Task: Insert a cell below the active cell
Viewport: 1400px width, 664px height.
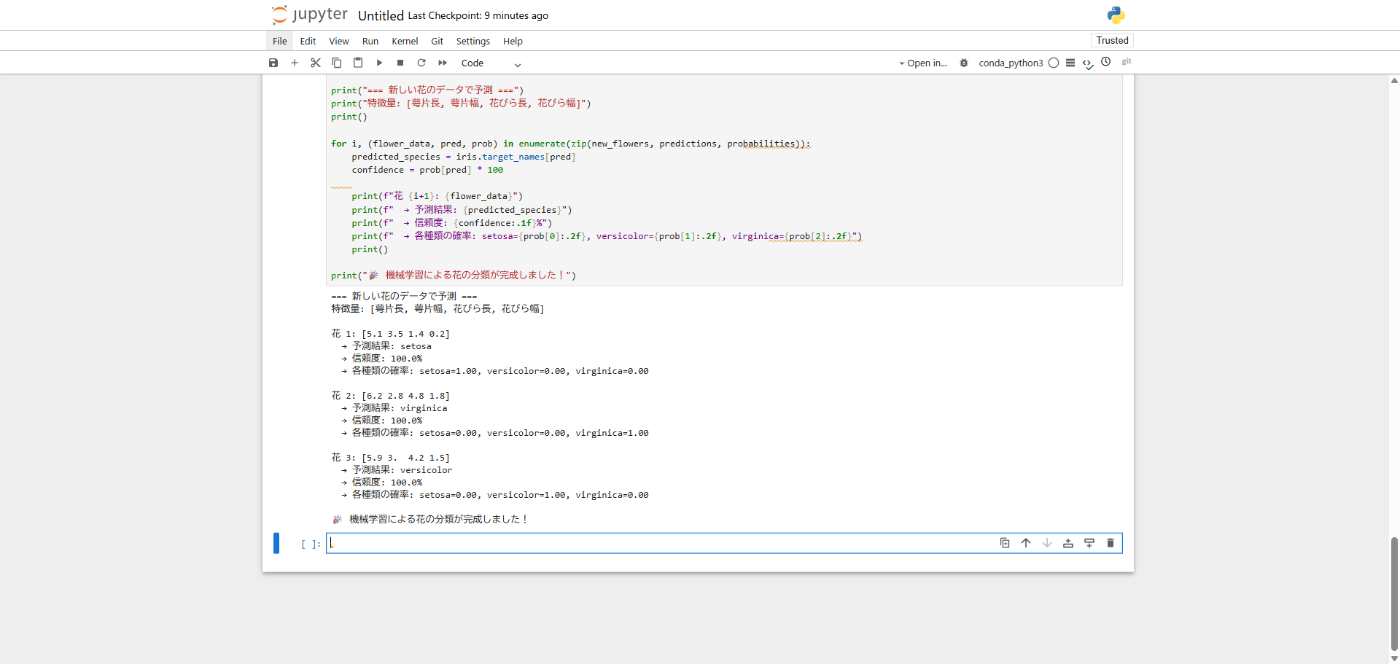Action: point(1089,543)
